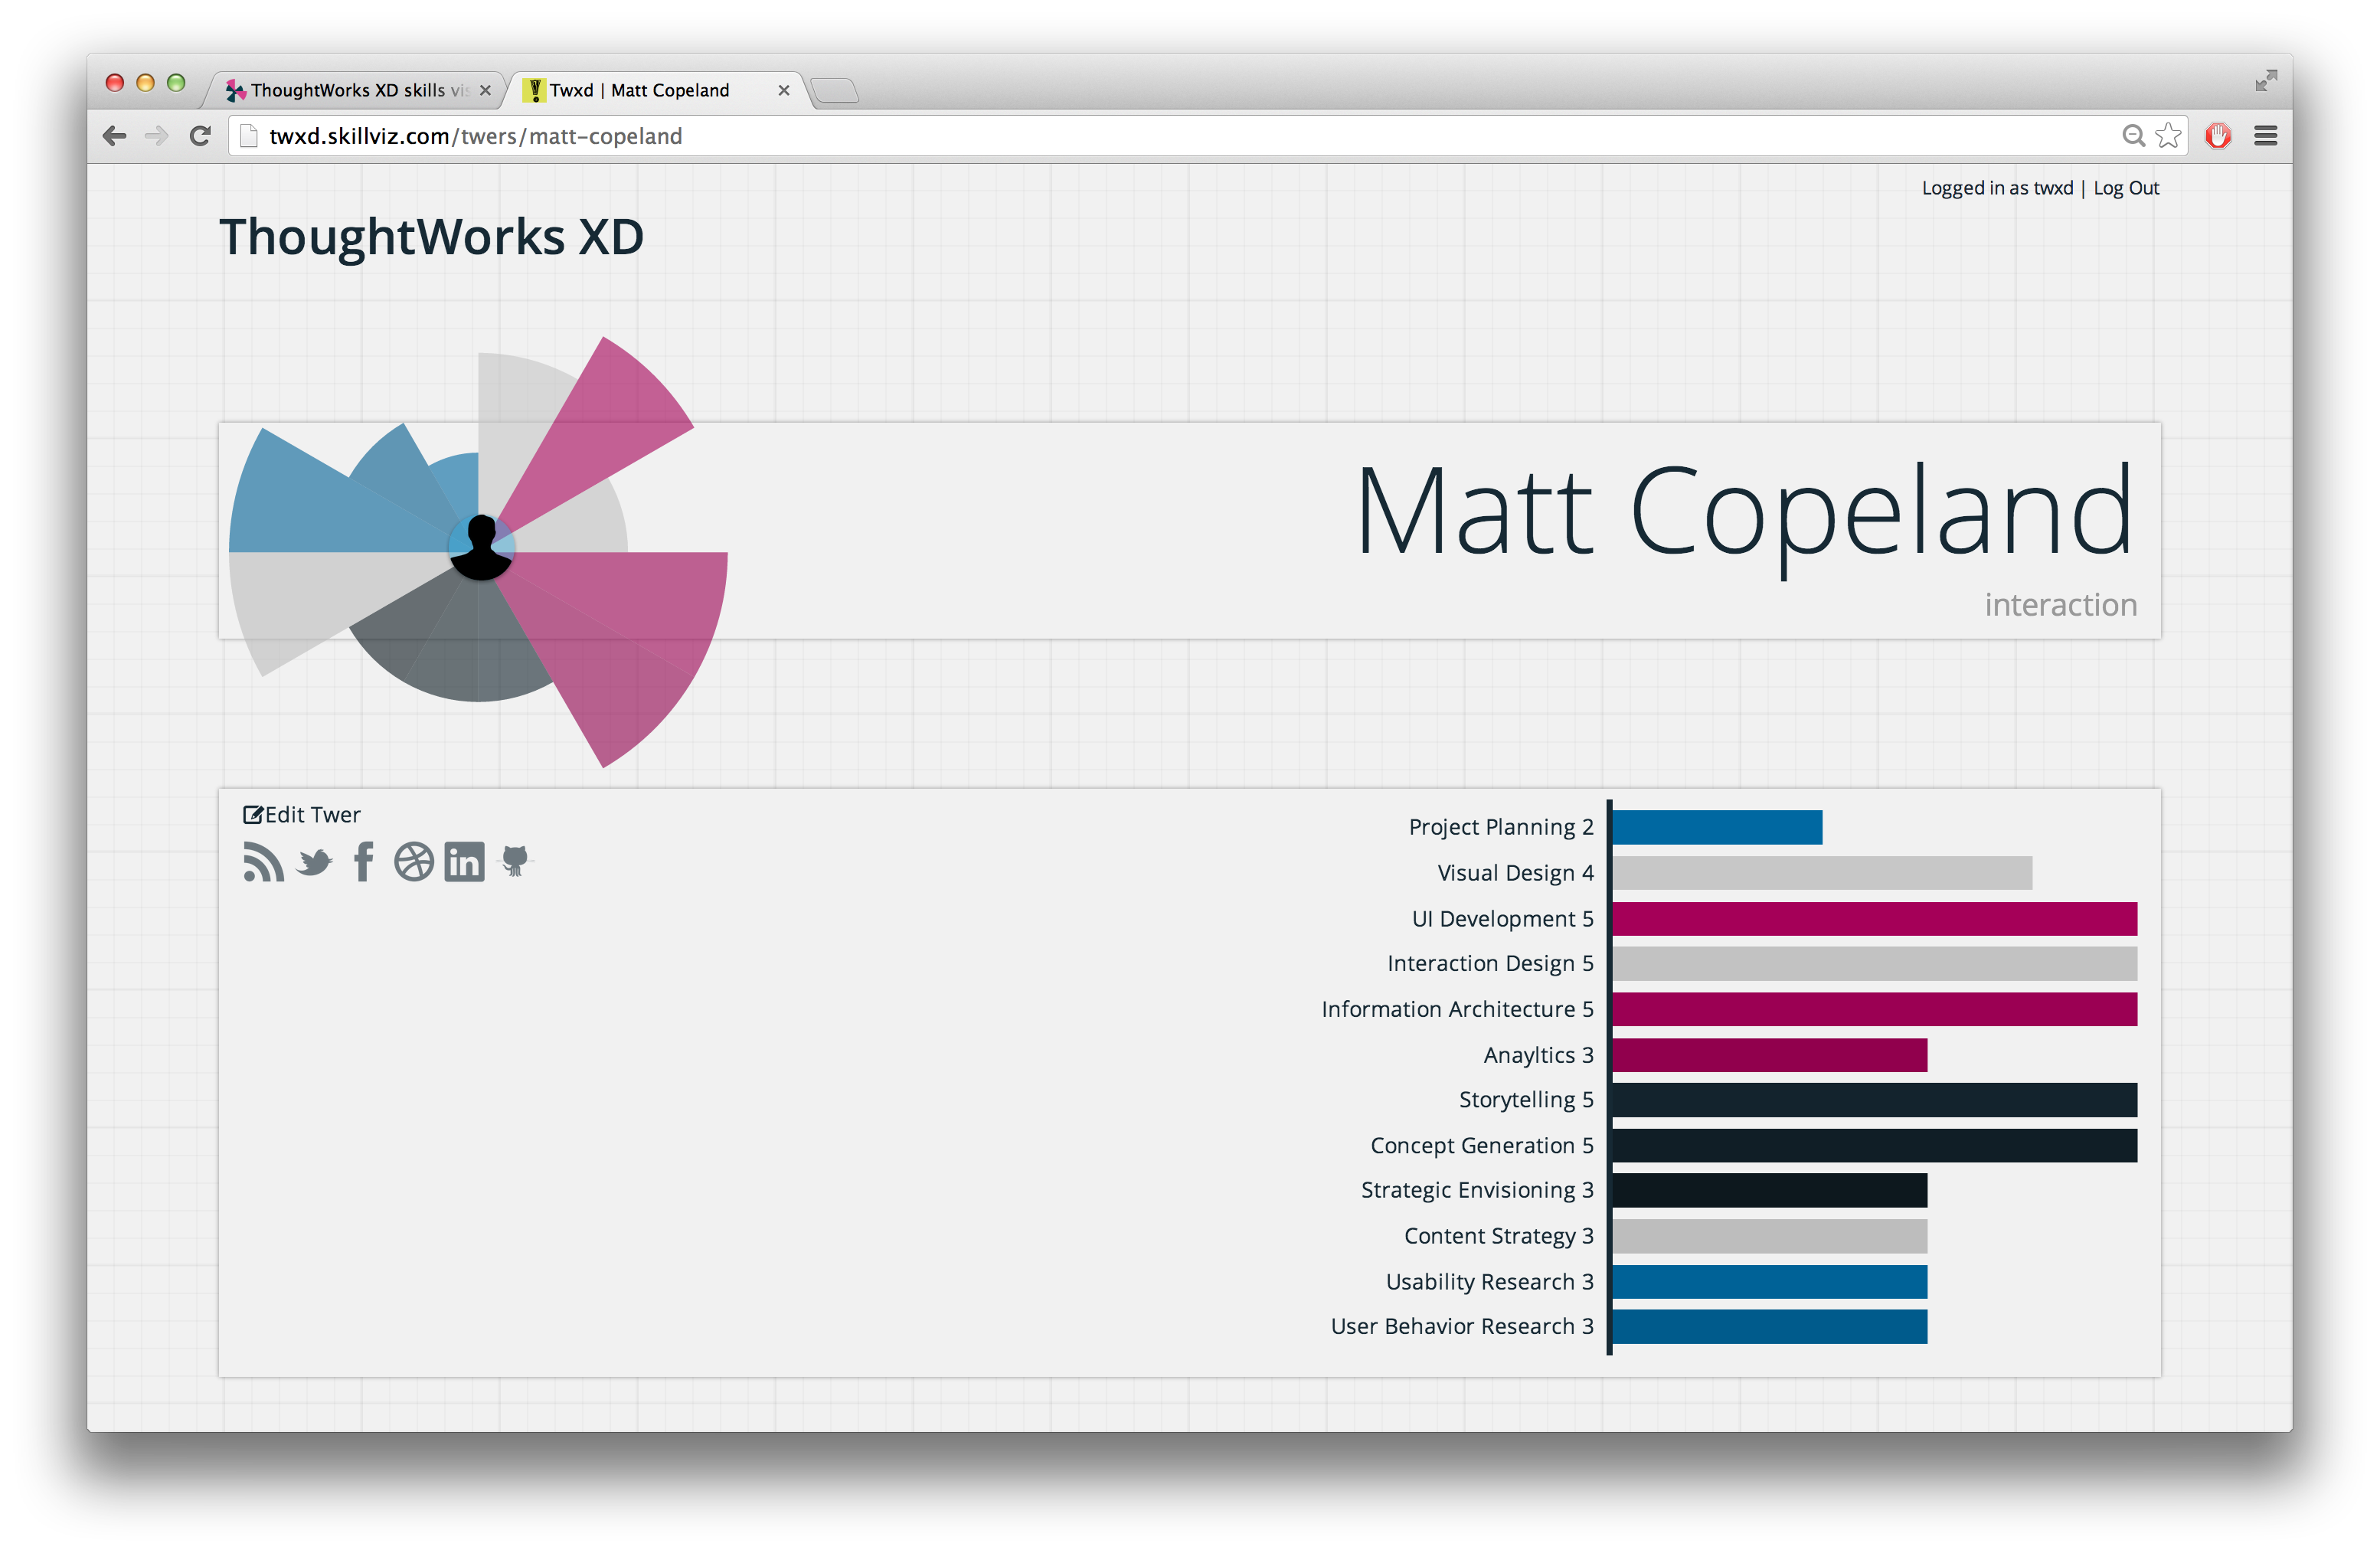Open the Twitter bird icon

click(x=315, y=862)
